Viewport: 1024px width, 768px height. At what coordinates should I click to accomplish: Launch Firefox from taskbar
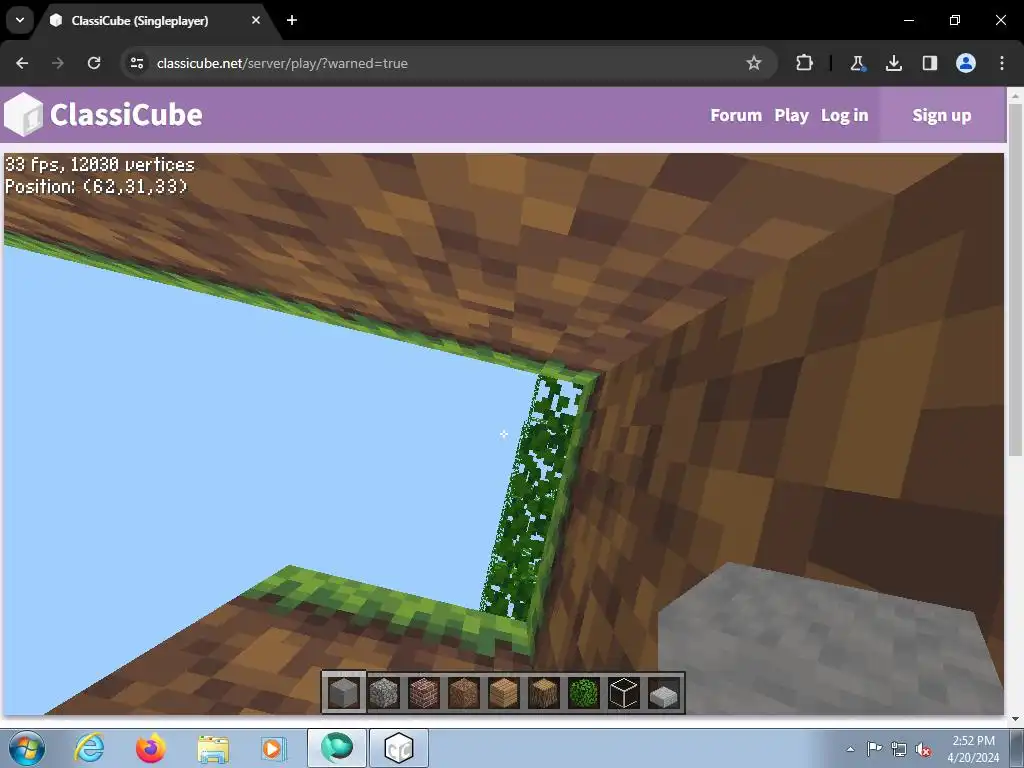151,748
